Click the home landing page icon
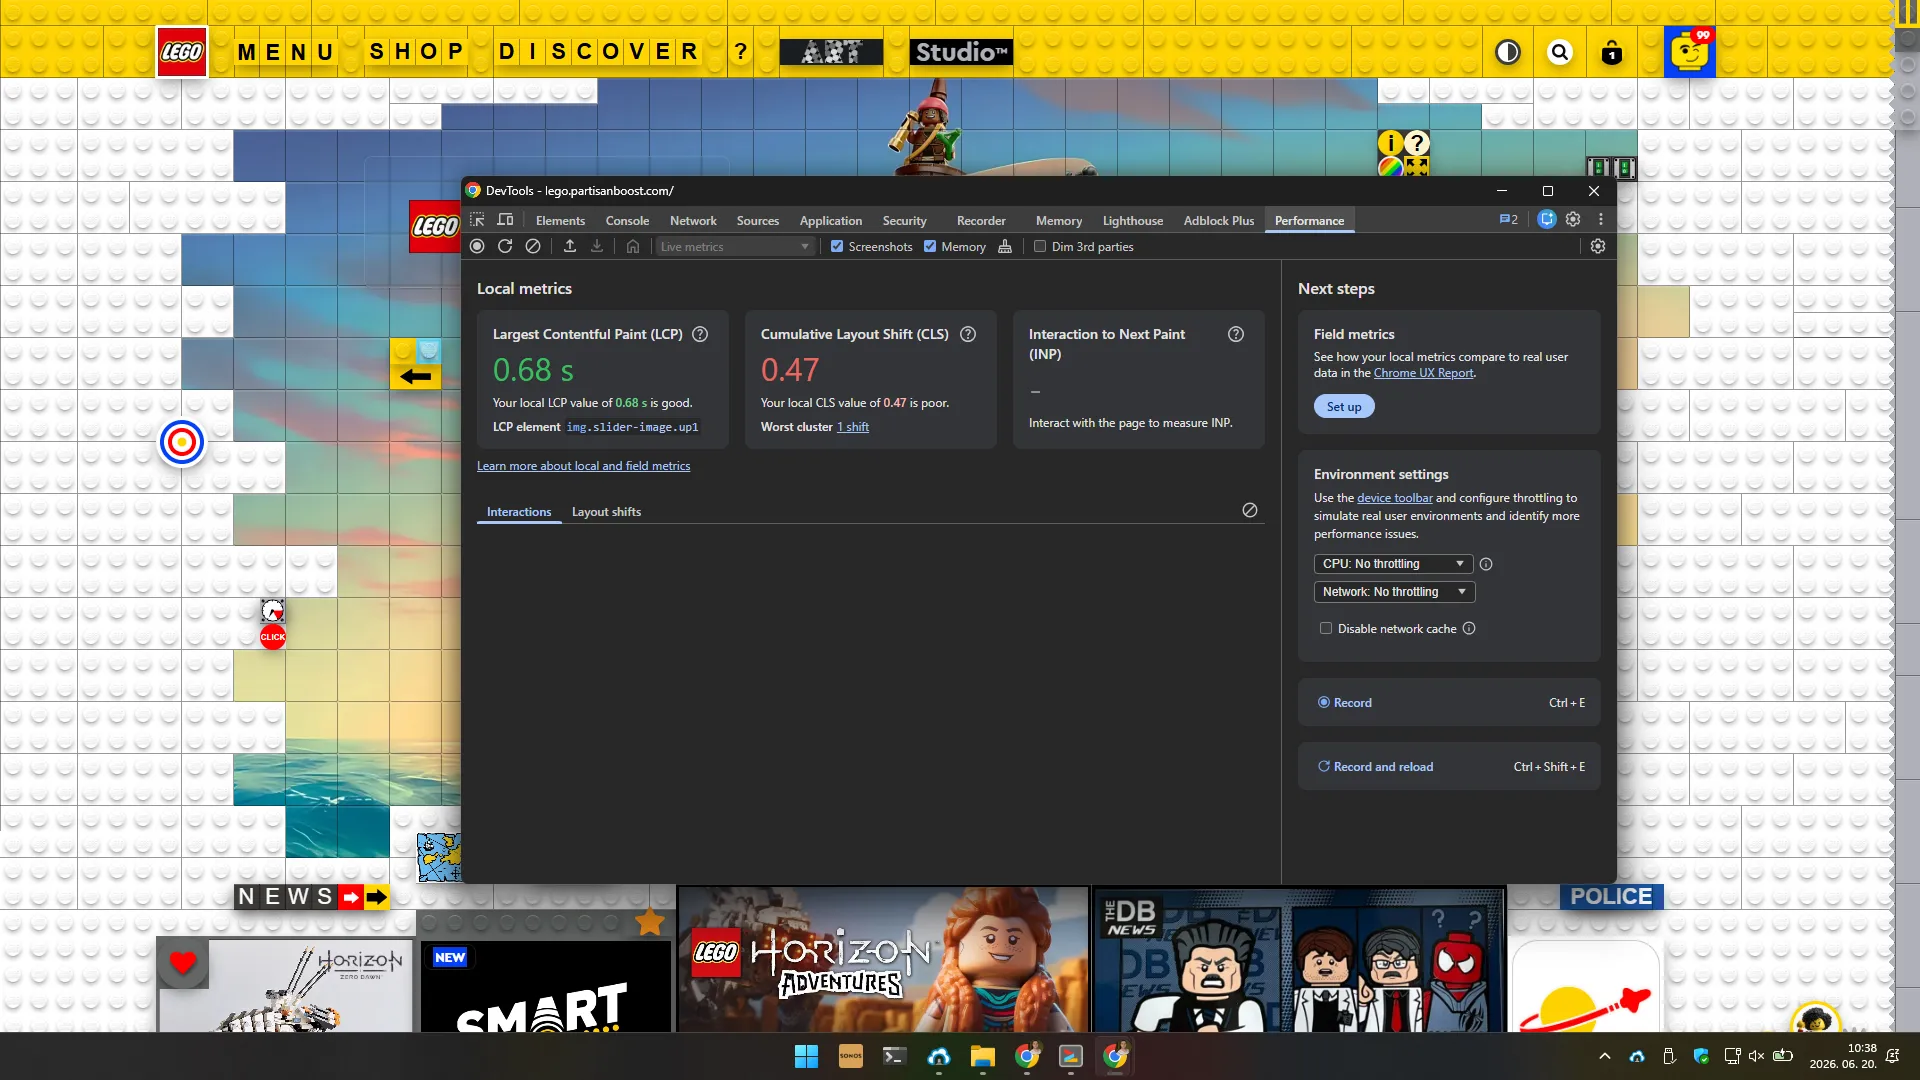Image resolution: width=1920 pixels, height=1080 pixels. click(x=633, y=246)
